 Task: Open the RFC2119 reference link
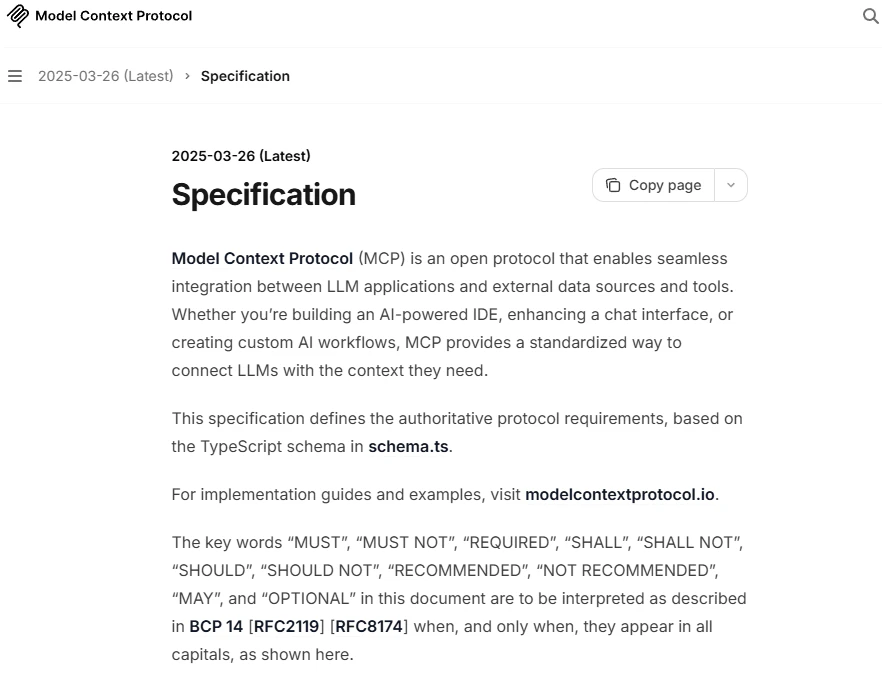[x=287, y=627]
